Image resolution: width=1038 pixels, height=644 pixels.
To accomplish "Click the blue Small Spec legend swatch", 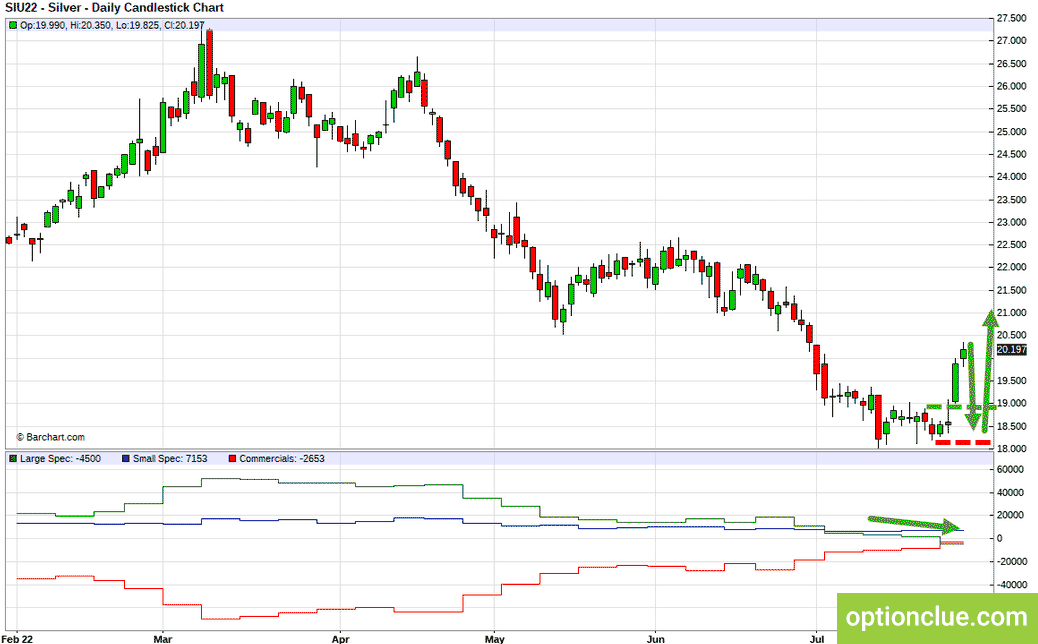I will (x=126, y=459).
